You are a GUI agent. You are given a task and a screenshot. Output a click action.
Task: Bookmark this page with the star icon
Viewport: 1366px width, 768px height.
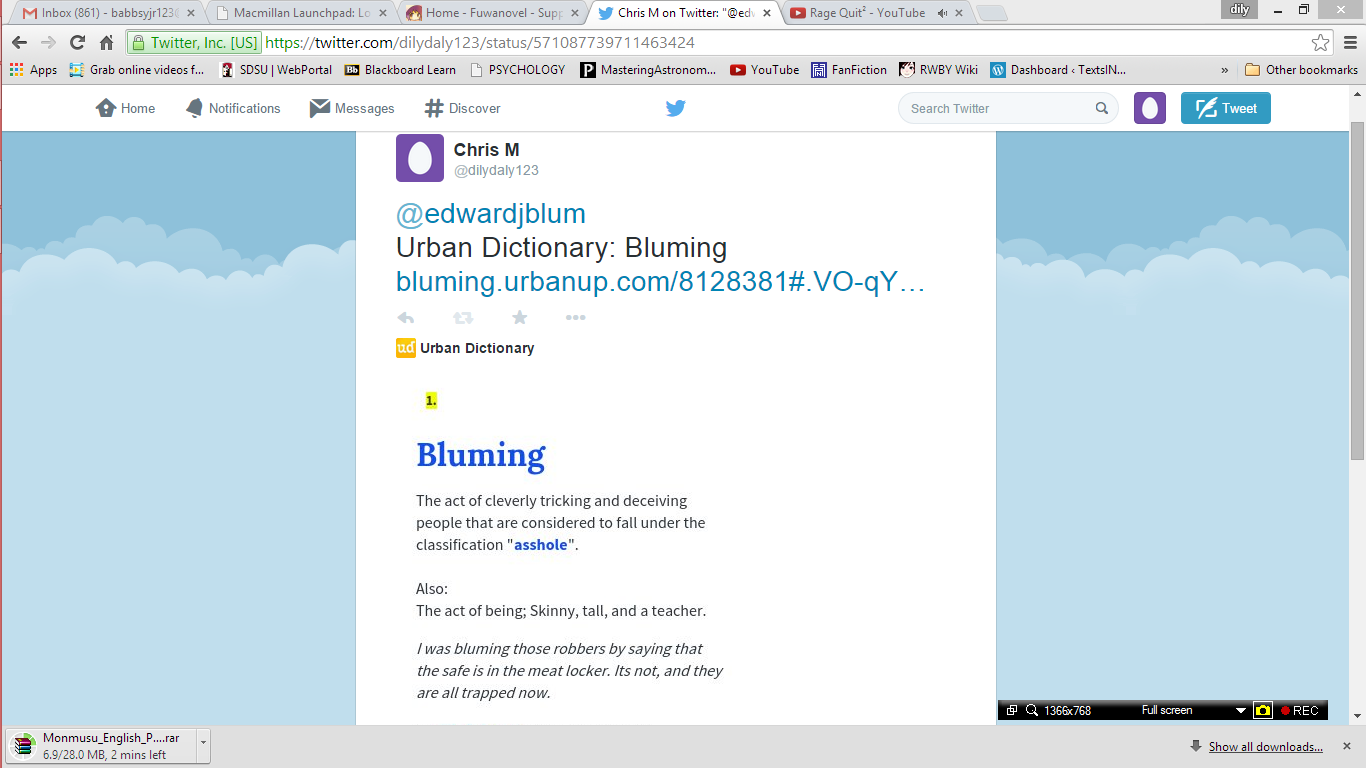click(1321, 43)
